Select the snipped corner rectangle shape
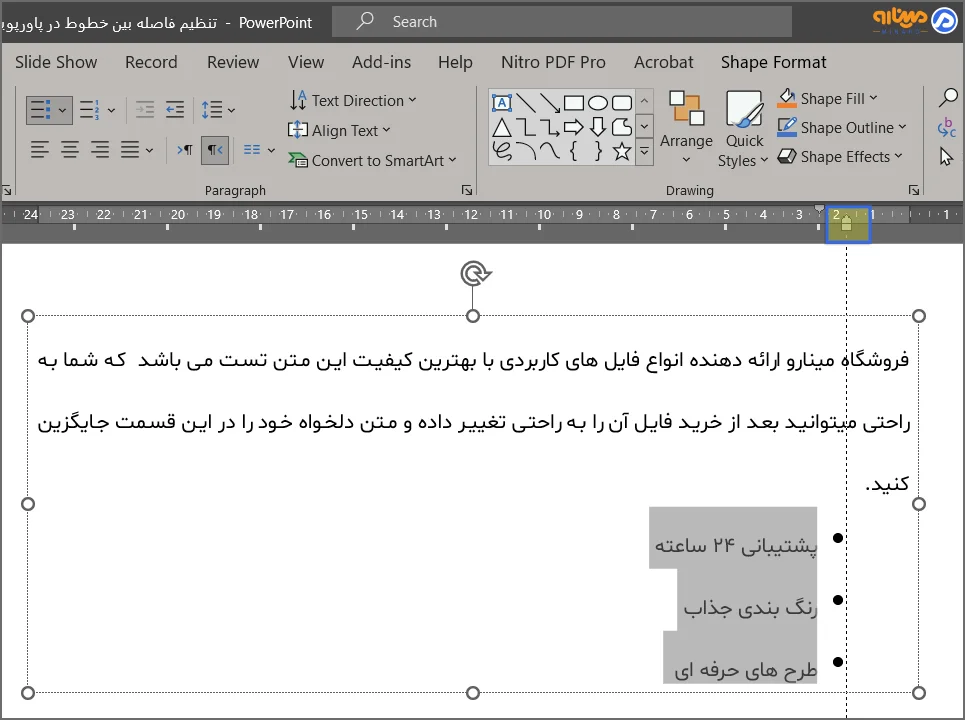Image resolution: width=965 pixels, height=720 pixels. (x=622, y=127)
